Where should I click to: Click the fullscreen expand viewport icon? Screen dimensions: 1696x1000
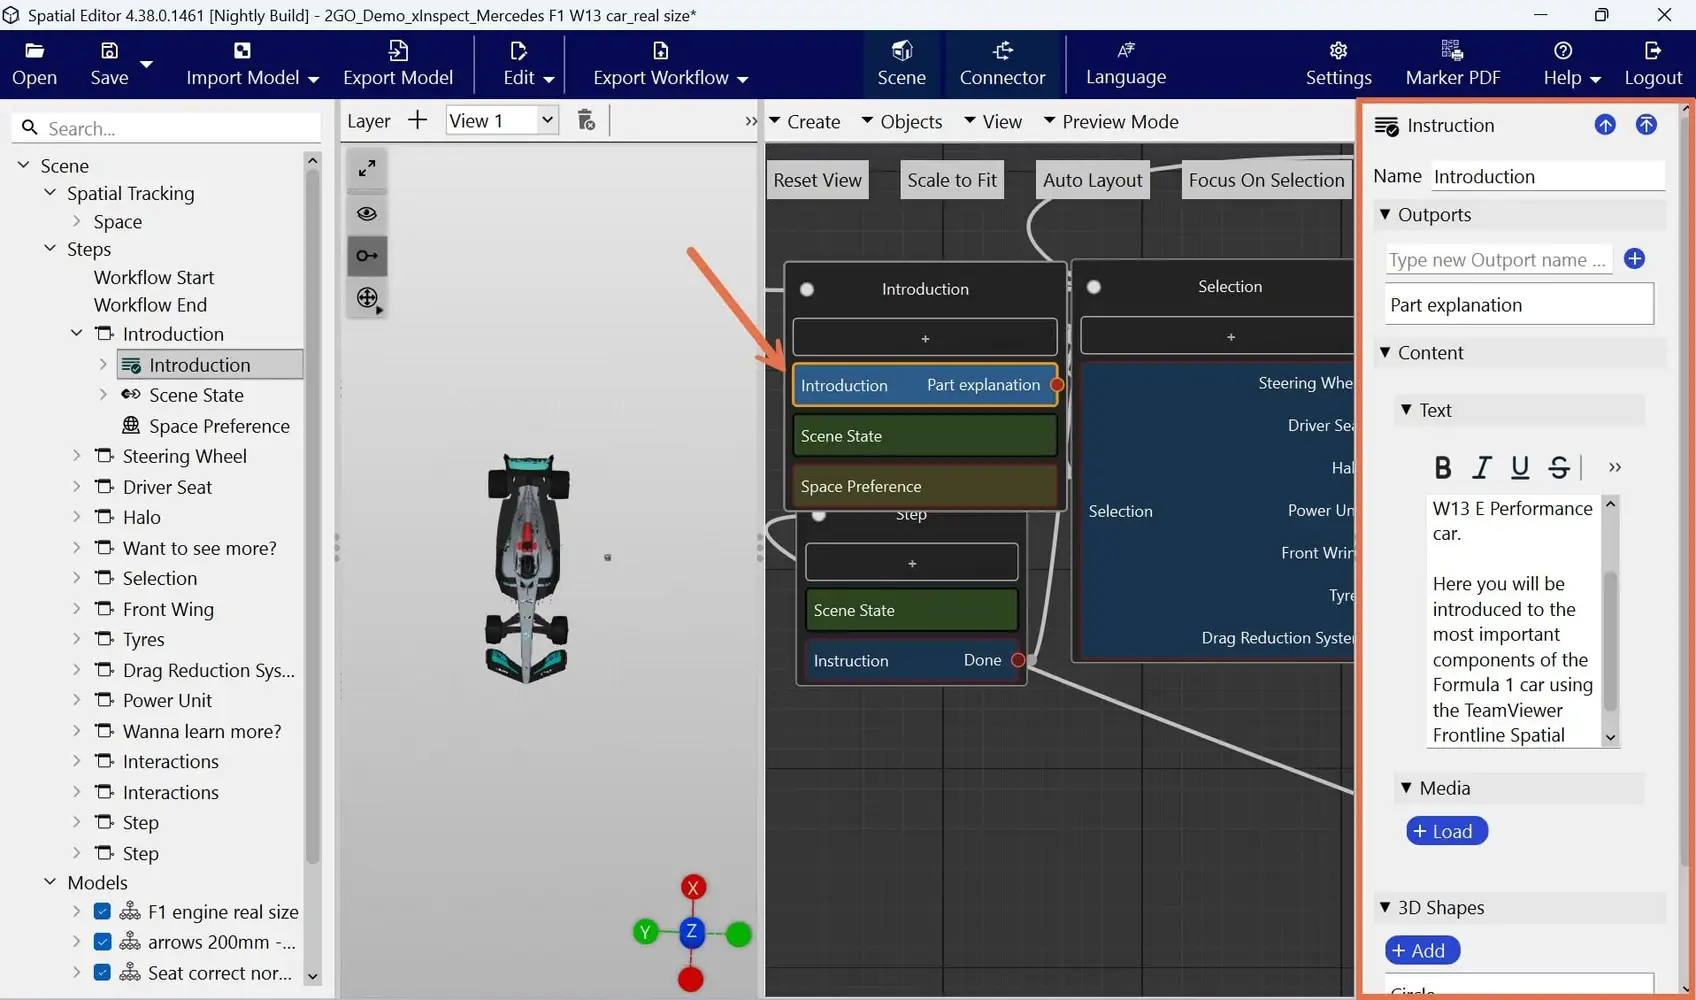click(367, 169)
